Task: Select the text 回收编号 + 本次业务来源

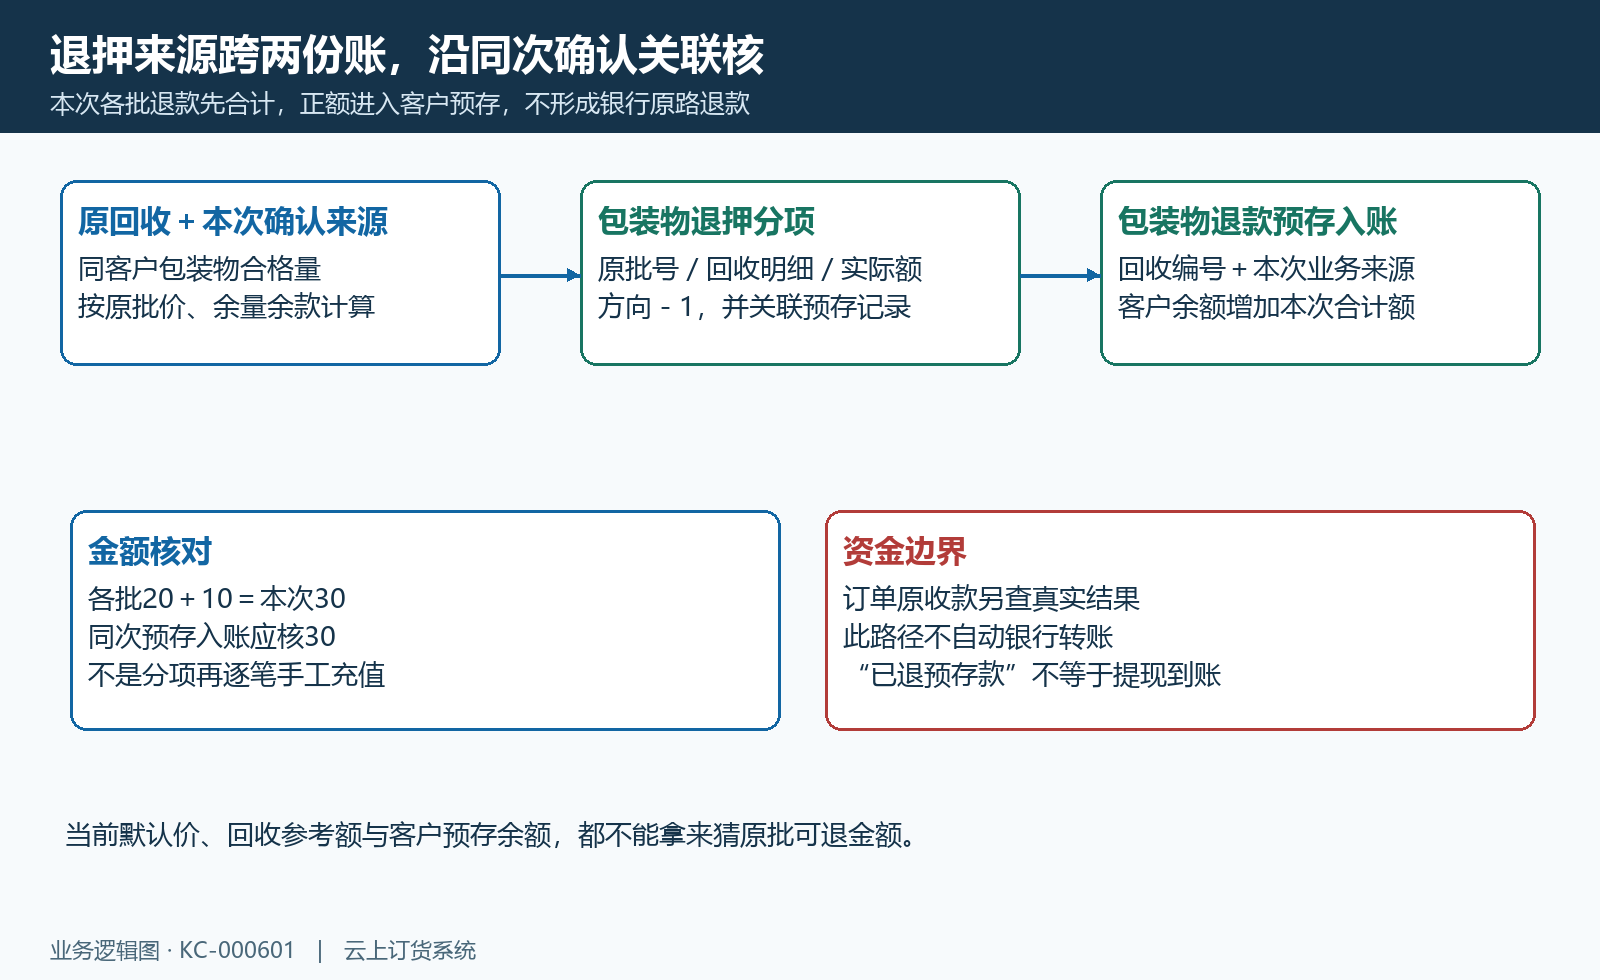Action: pyautogui.click(x=1267, y=269)
